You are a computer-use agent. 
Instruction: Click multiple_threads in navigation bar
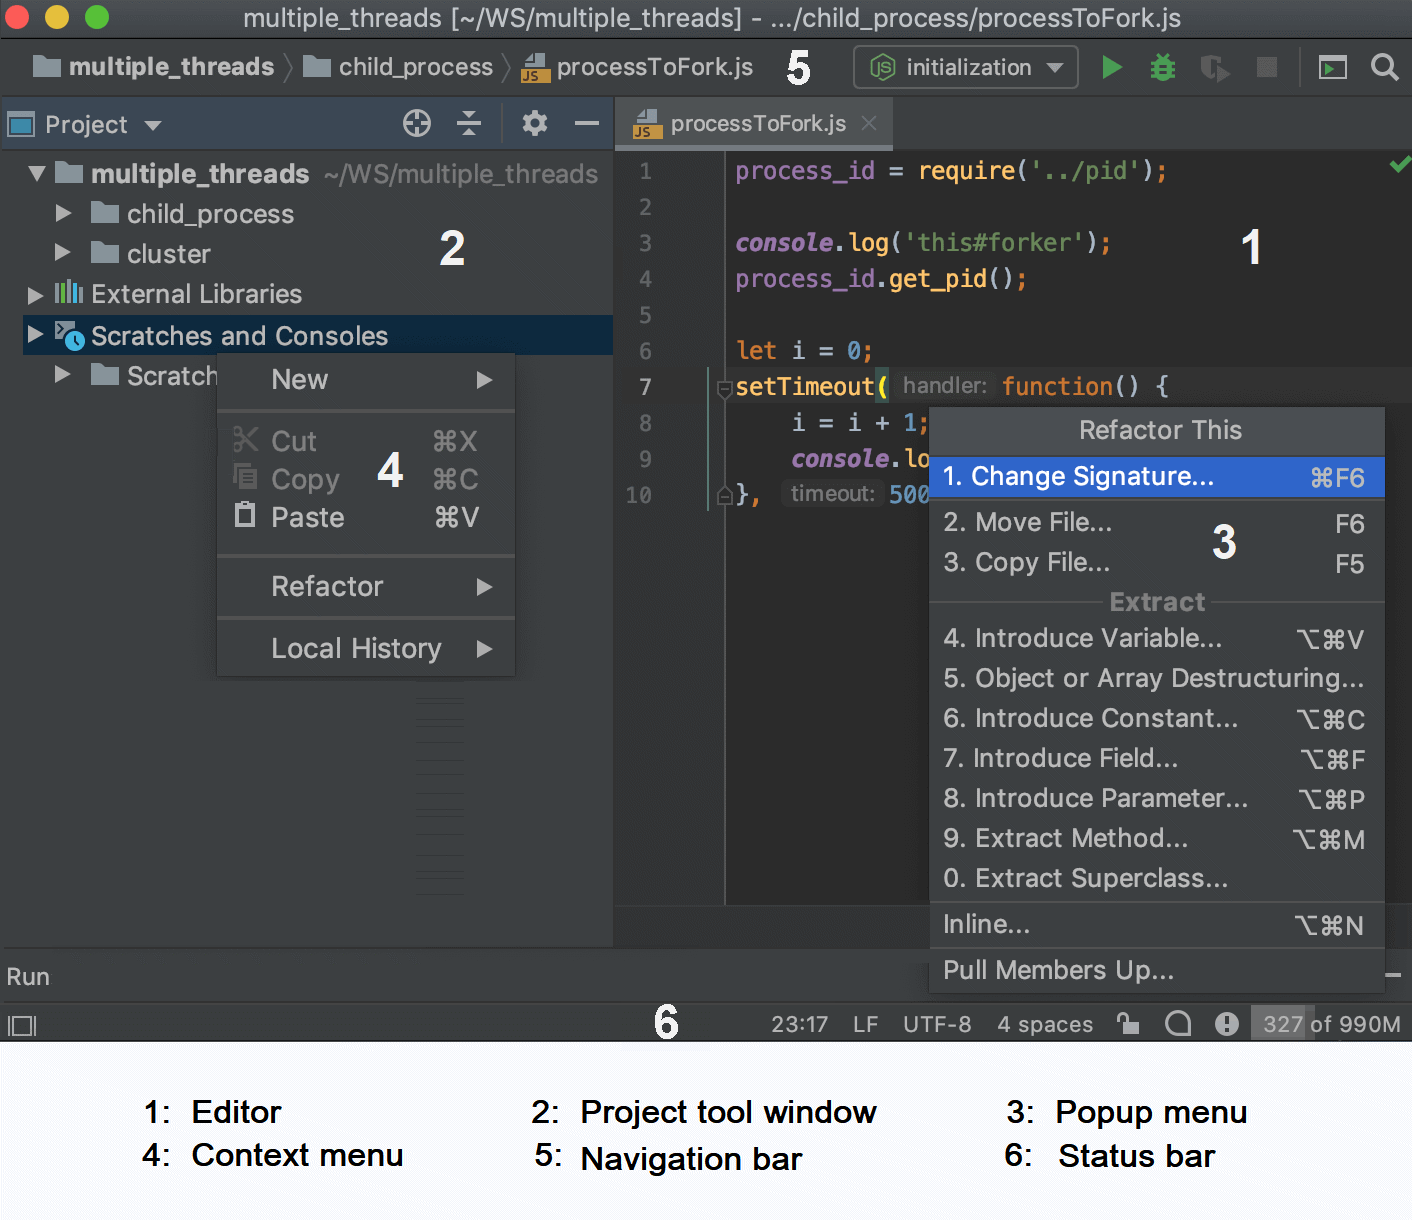(153, 67)
